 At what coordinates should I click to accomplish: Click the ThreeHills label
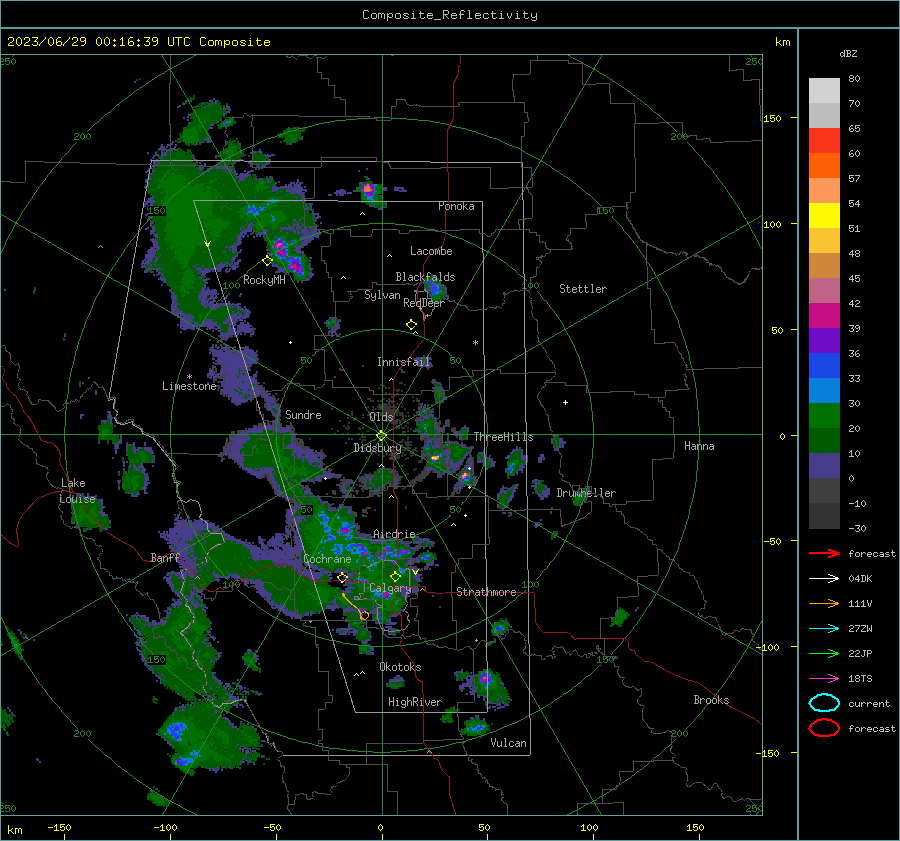pos(503,437)
